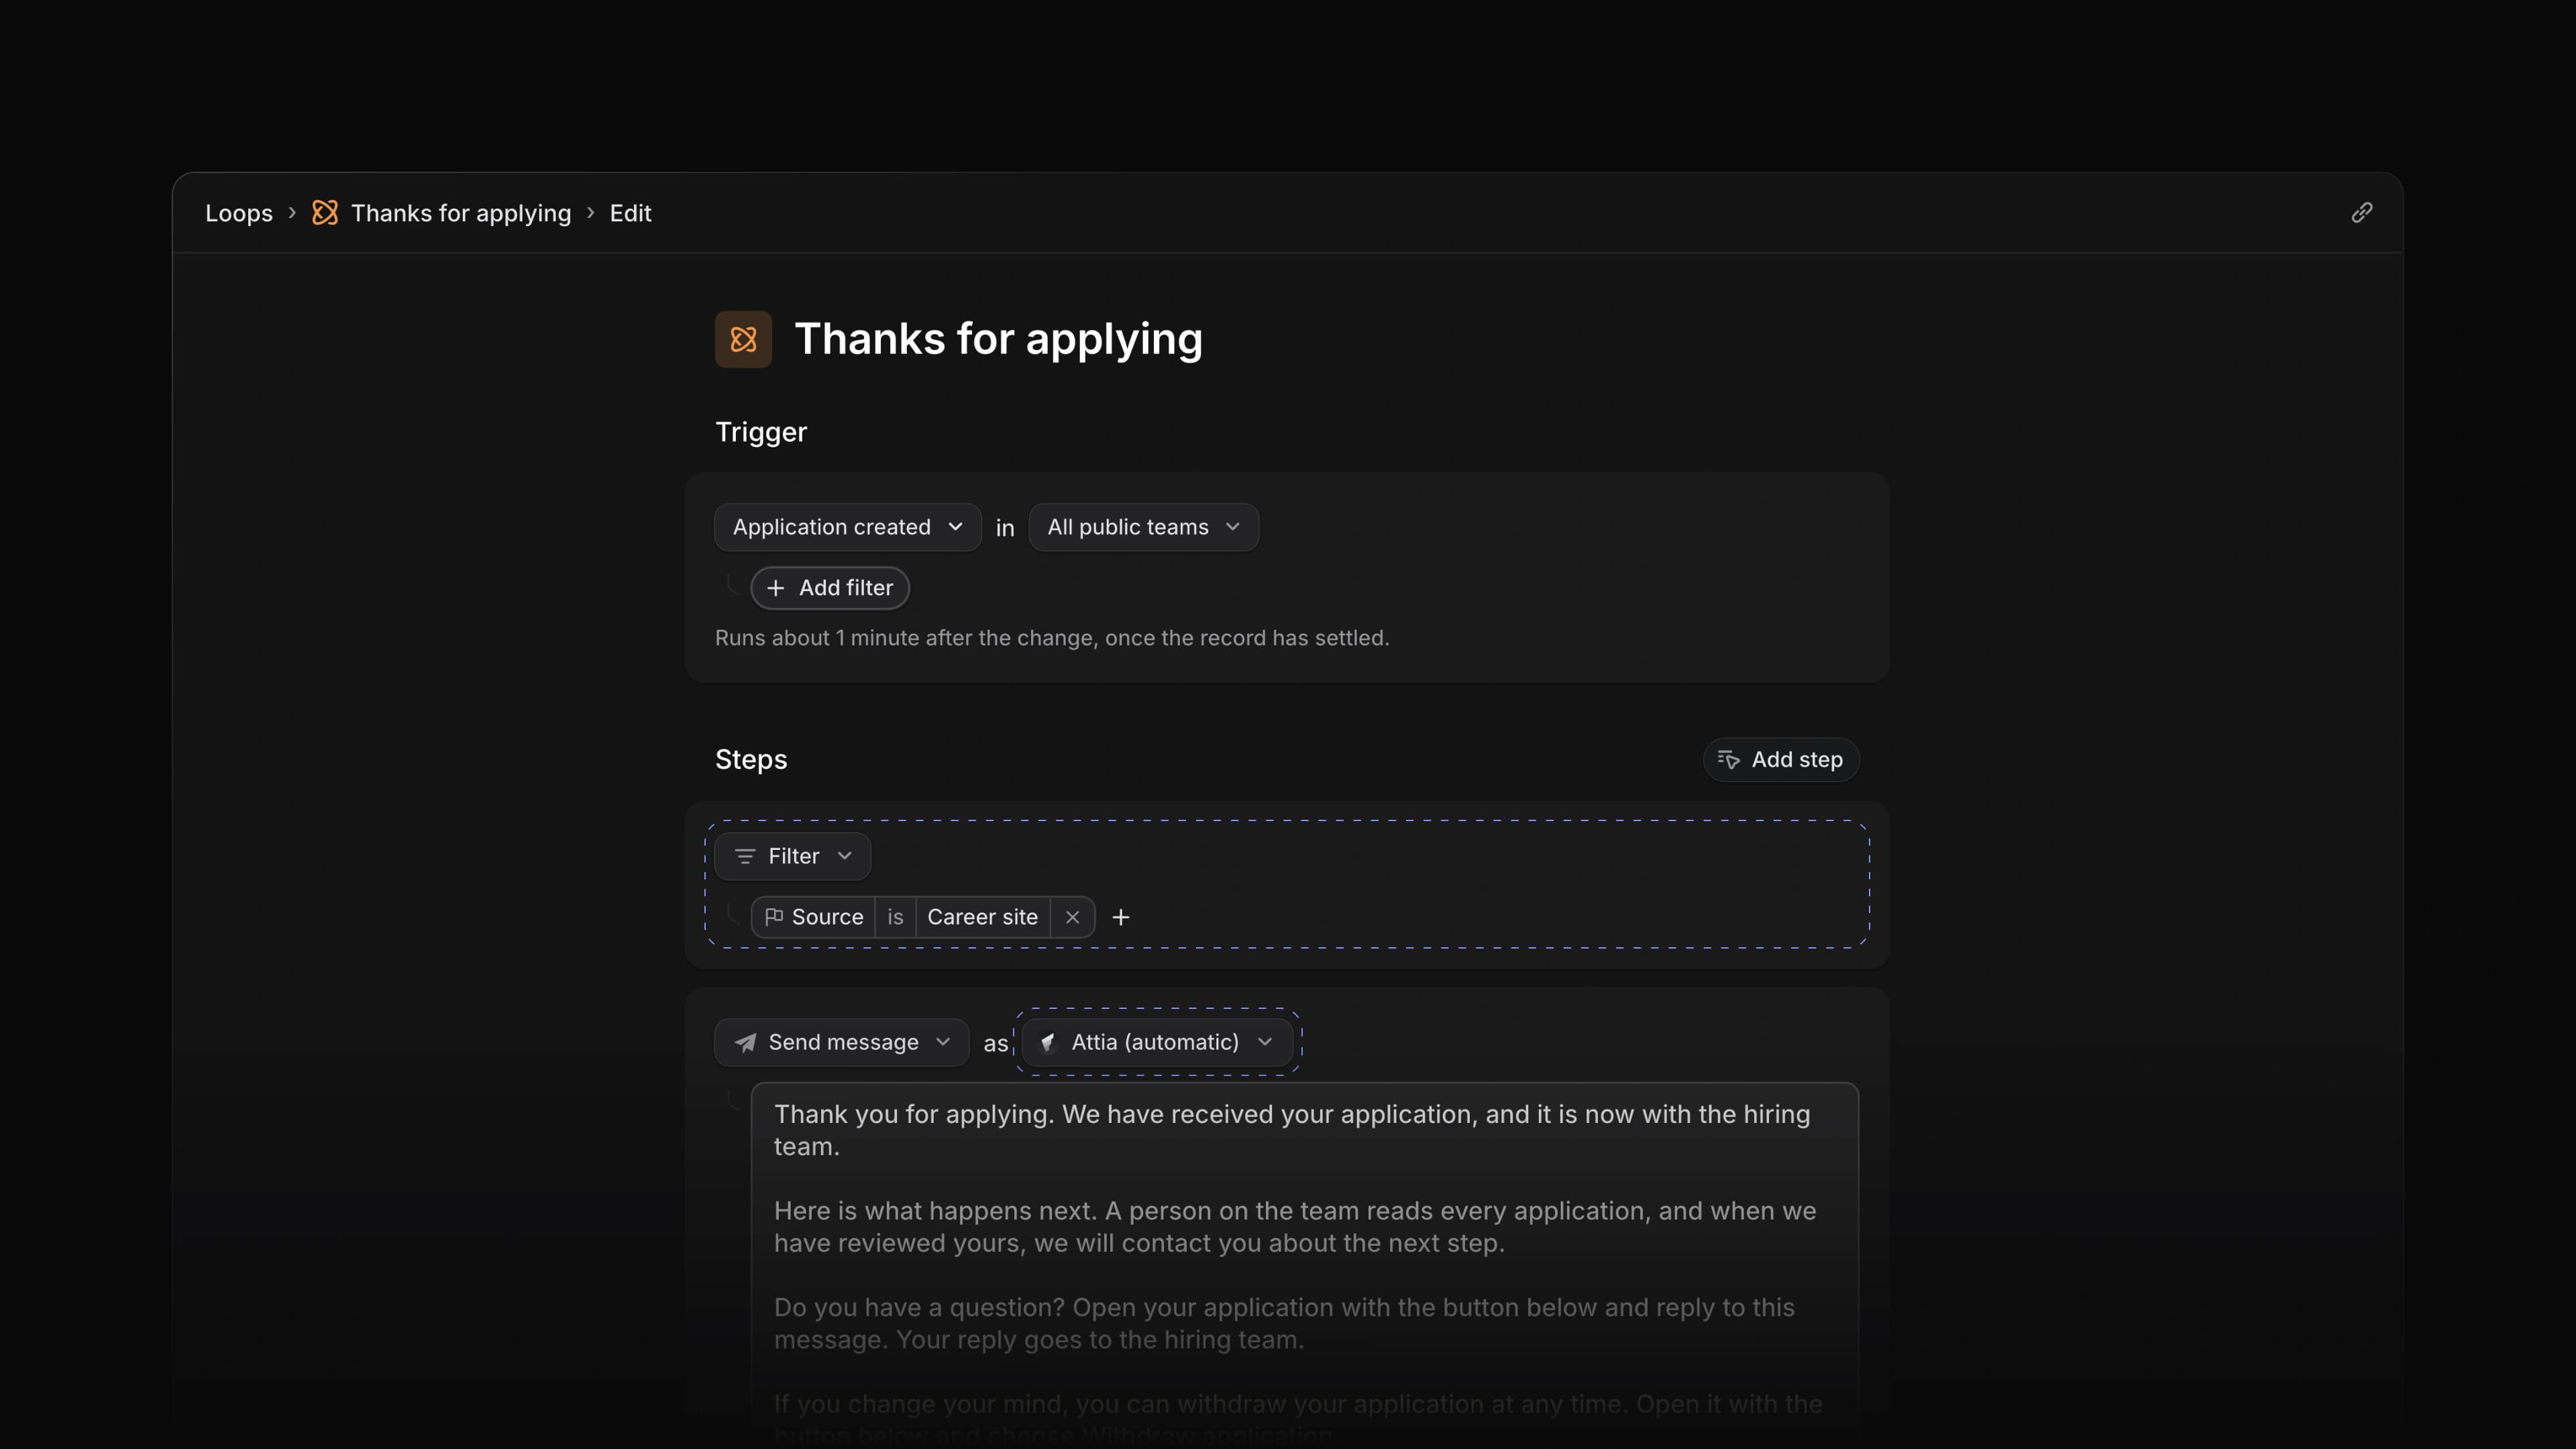Copy link using the chain icon

[x=2361, y=212]
